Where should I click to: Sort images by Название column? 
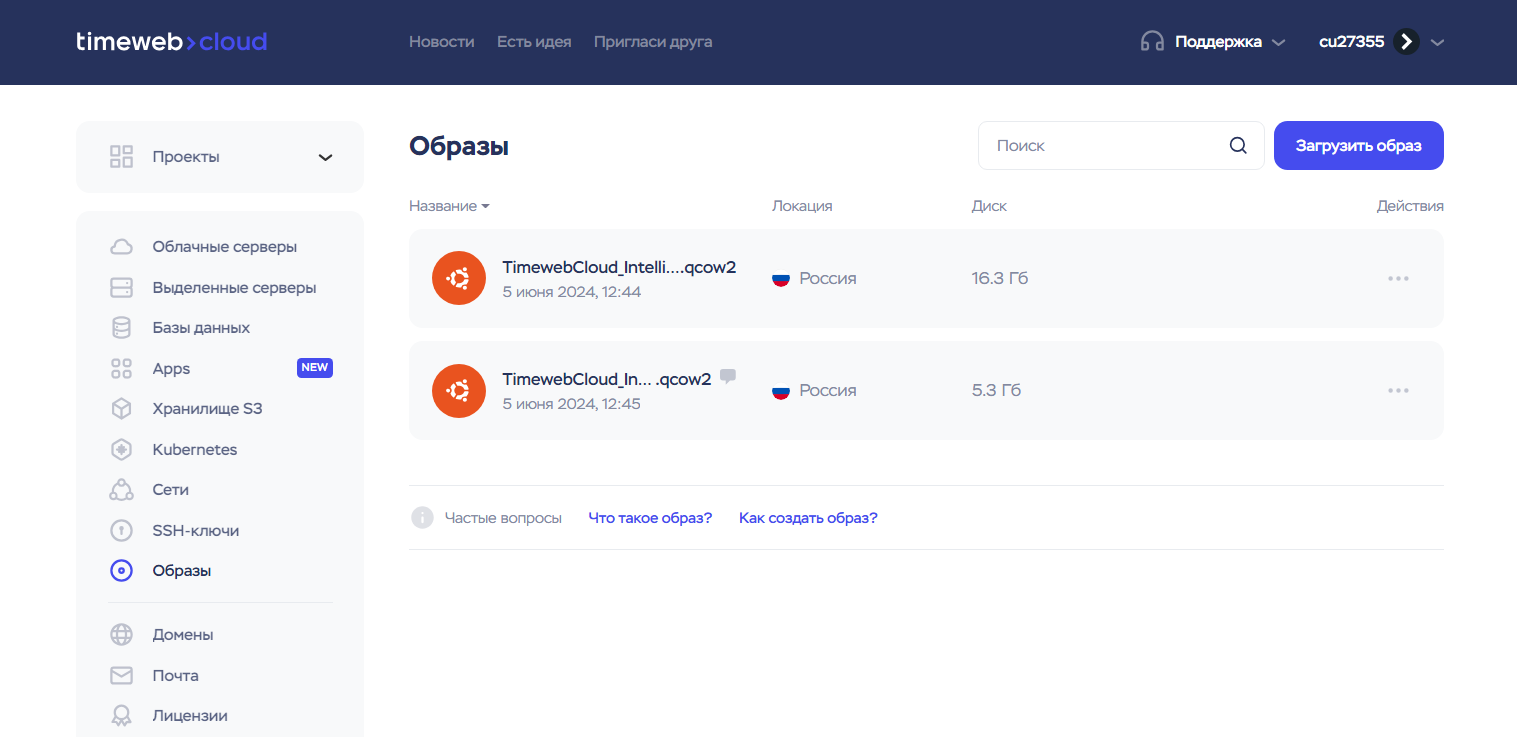448,206
